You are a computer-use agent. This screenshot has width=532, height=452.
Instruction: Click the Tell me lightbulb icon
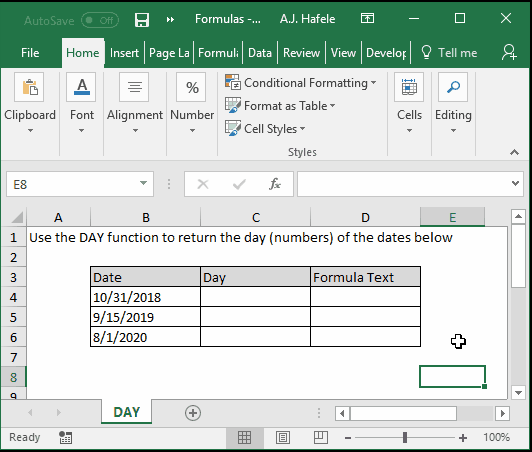coord(426,52)
